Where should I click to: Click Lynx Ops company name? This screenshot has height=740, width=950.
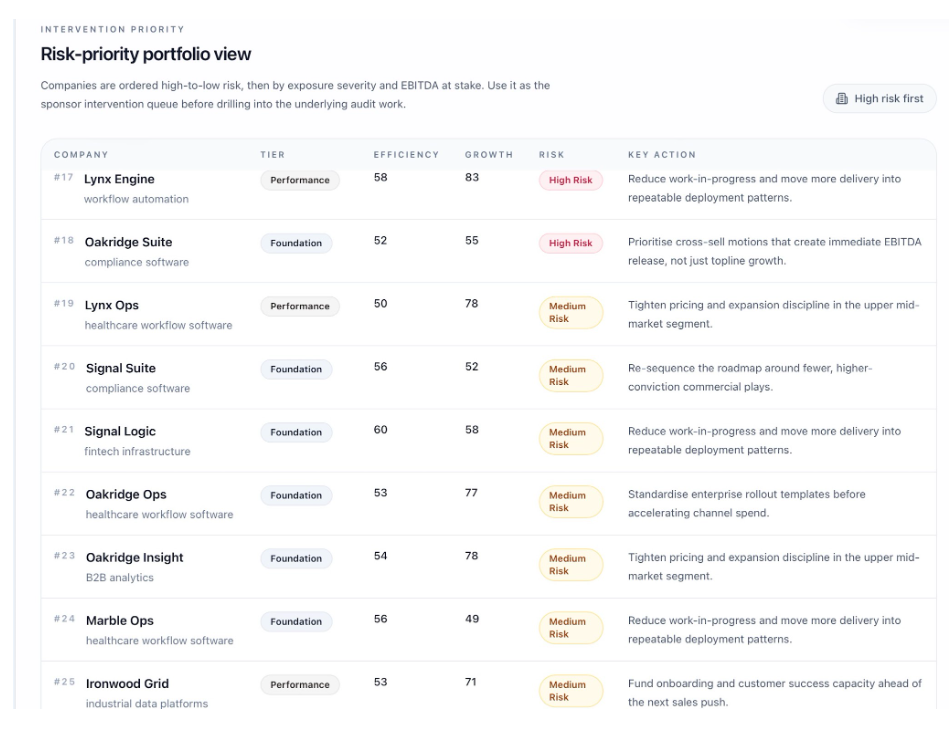coord(111,305)
